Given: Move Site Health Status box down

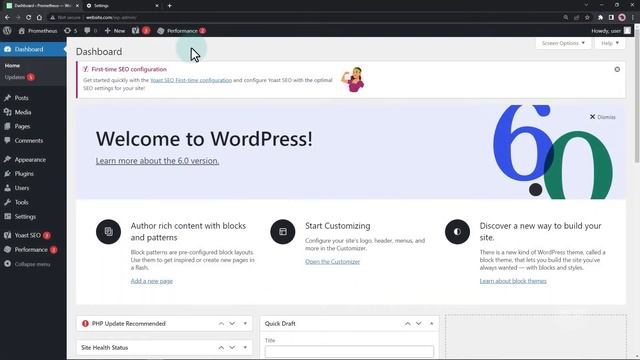Looking at the screenshot, I should pyautogui.click(x=232, y=348).
